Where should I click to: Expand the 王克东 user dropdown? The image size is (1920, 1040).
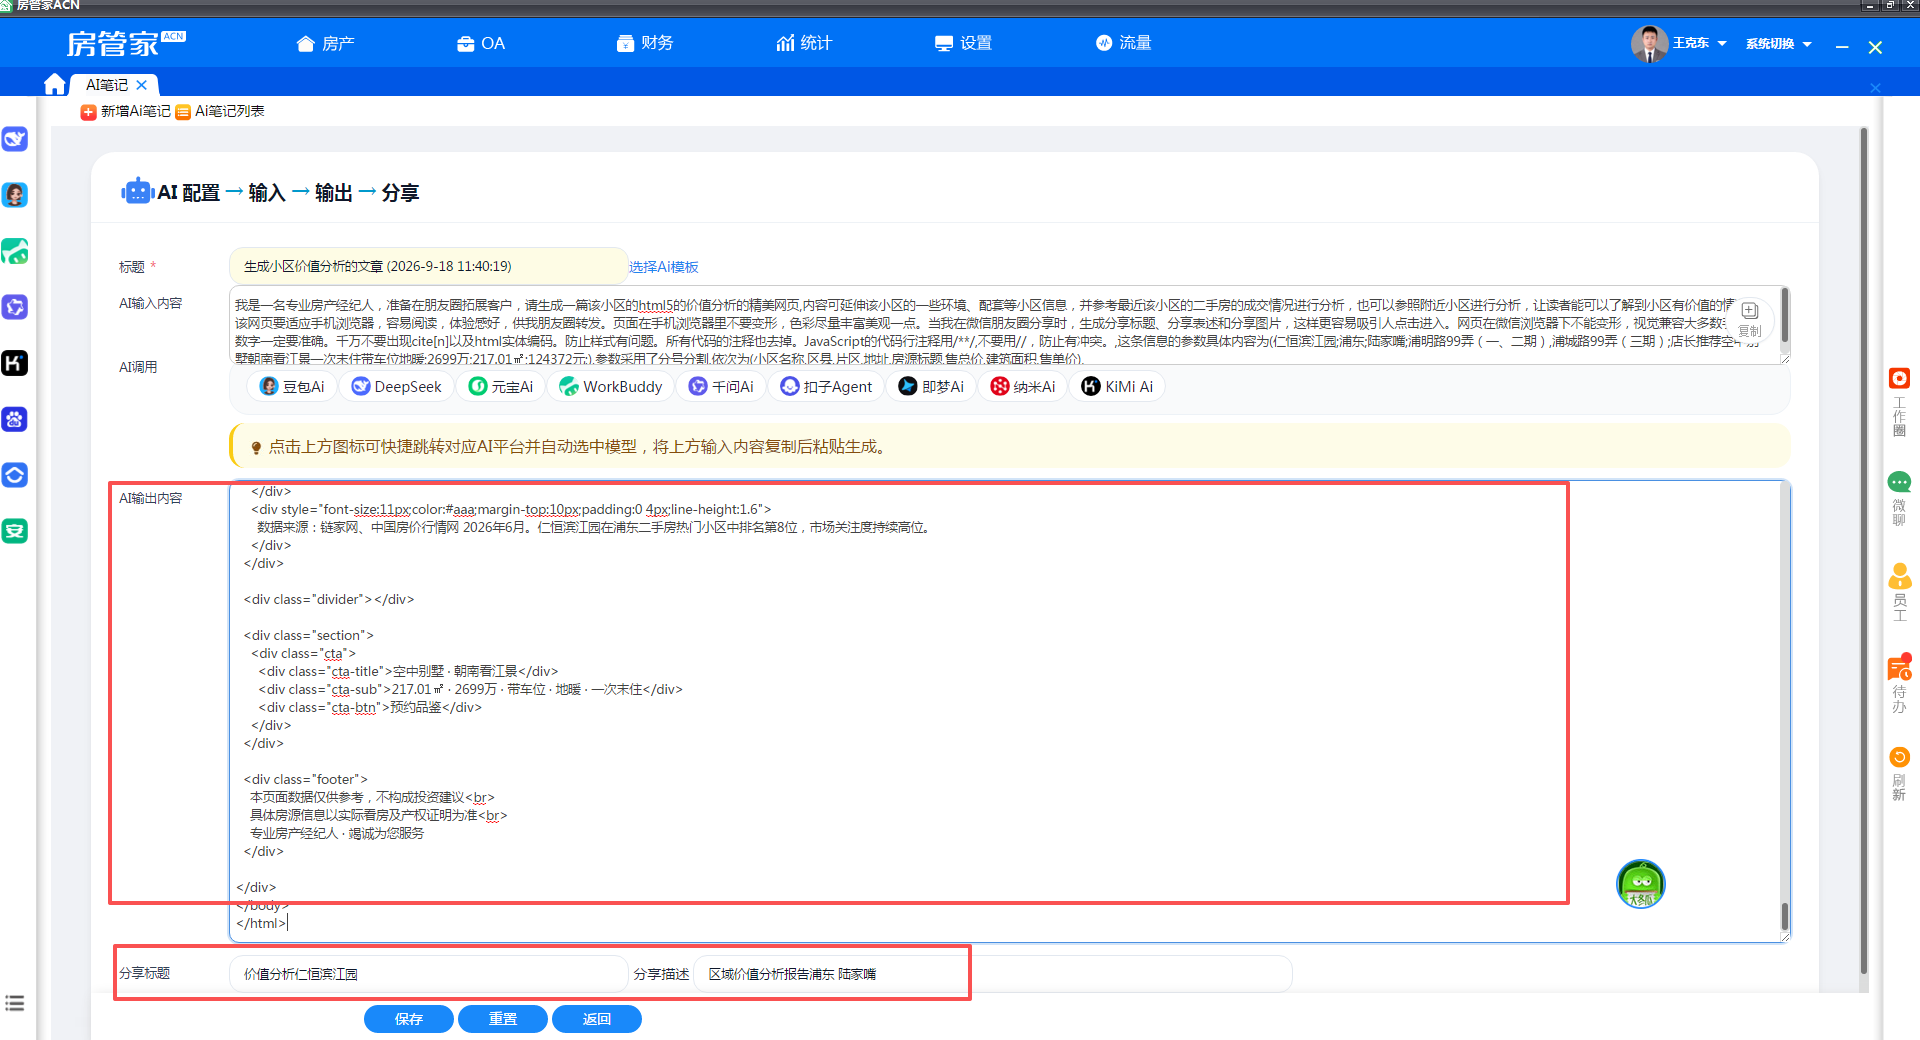pyautogui.click(x=1679, y=43)
